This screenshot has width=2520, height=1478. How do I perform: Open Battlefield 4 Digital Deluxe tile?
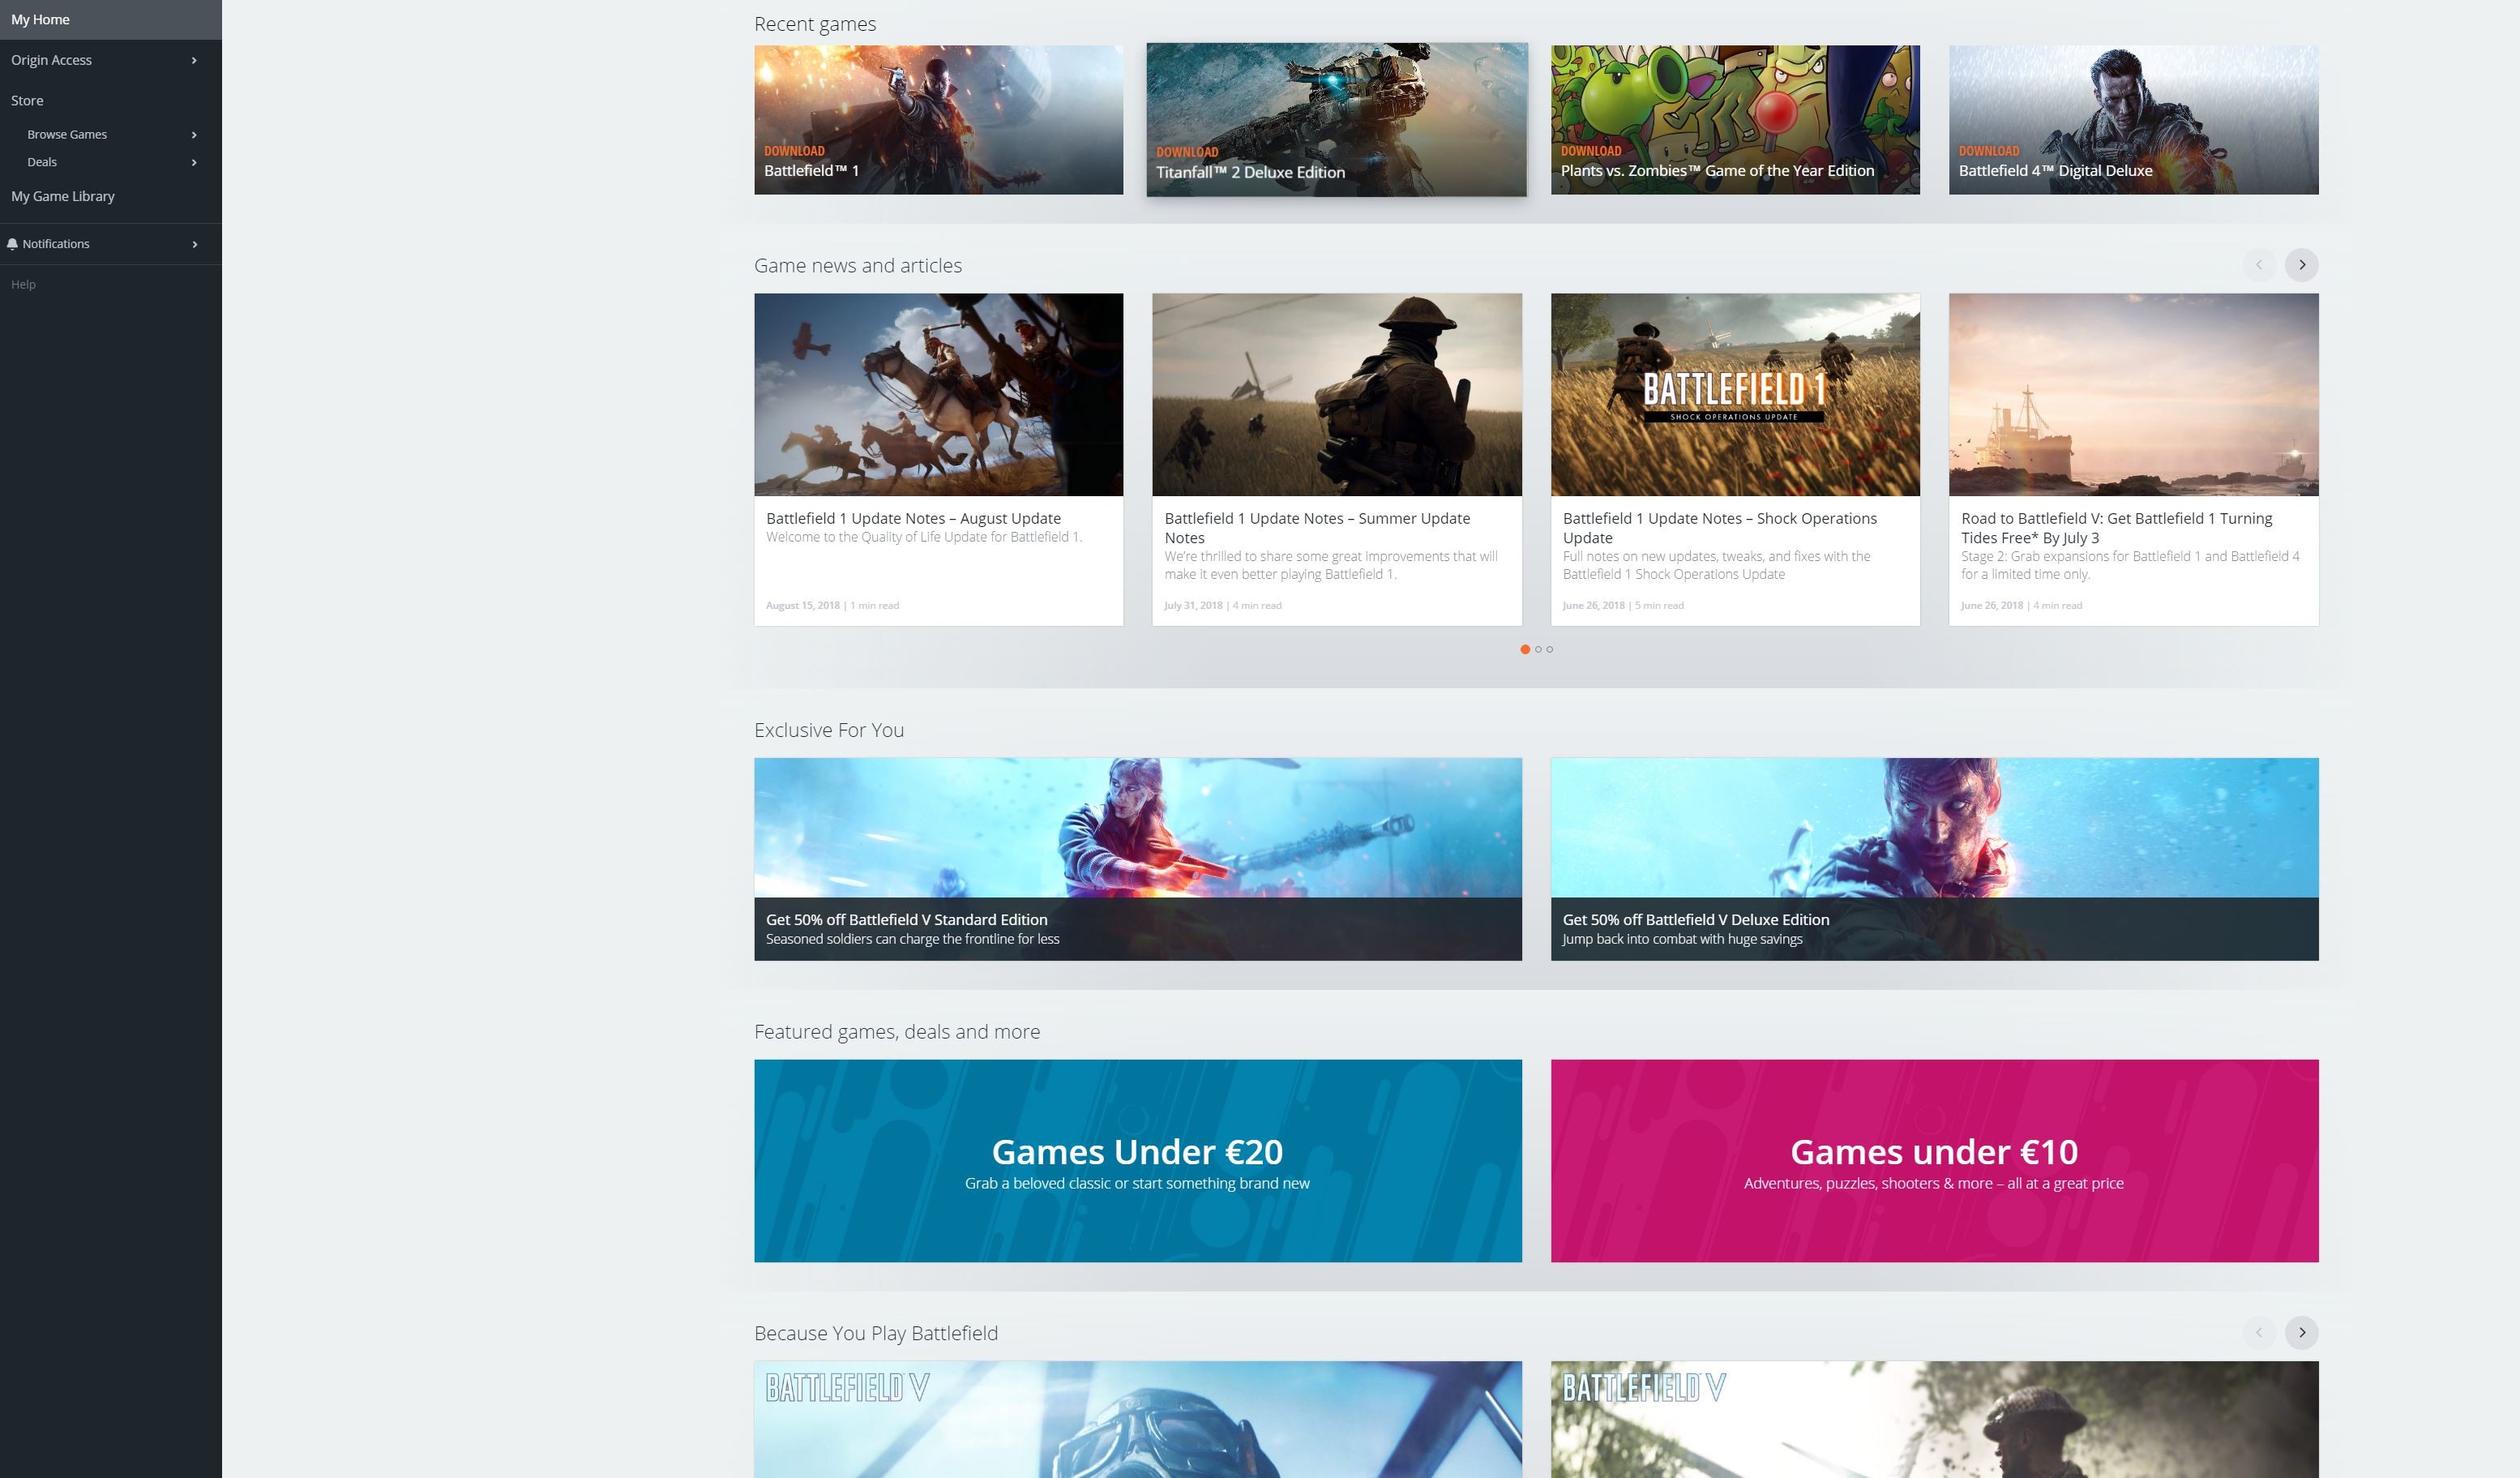click(x=2133, y=119)
